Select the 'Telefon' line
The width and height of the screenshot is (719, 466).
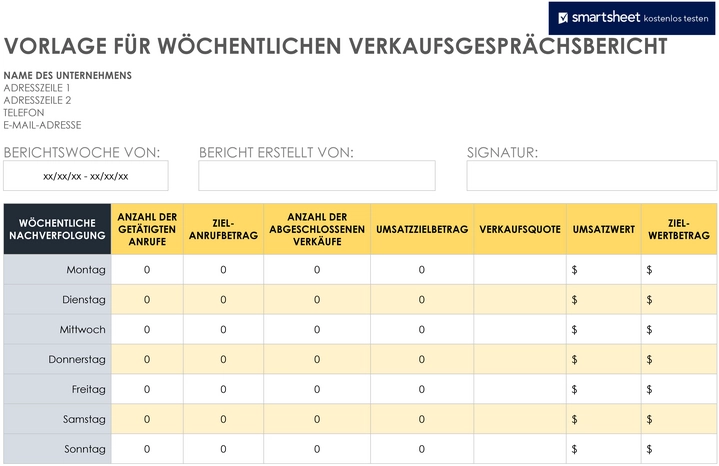[24, 113]
